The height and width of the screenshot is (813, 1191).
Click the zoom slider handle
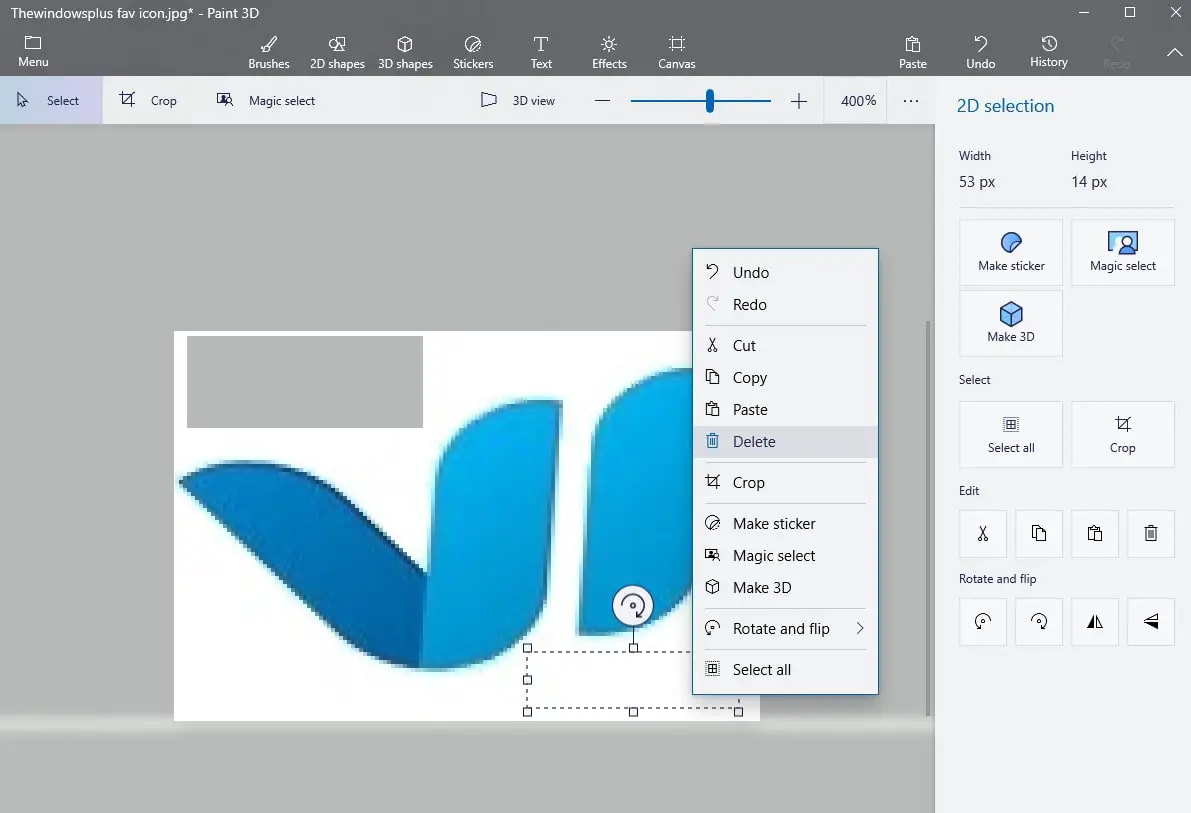tap(709, 100)
